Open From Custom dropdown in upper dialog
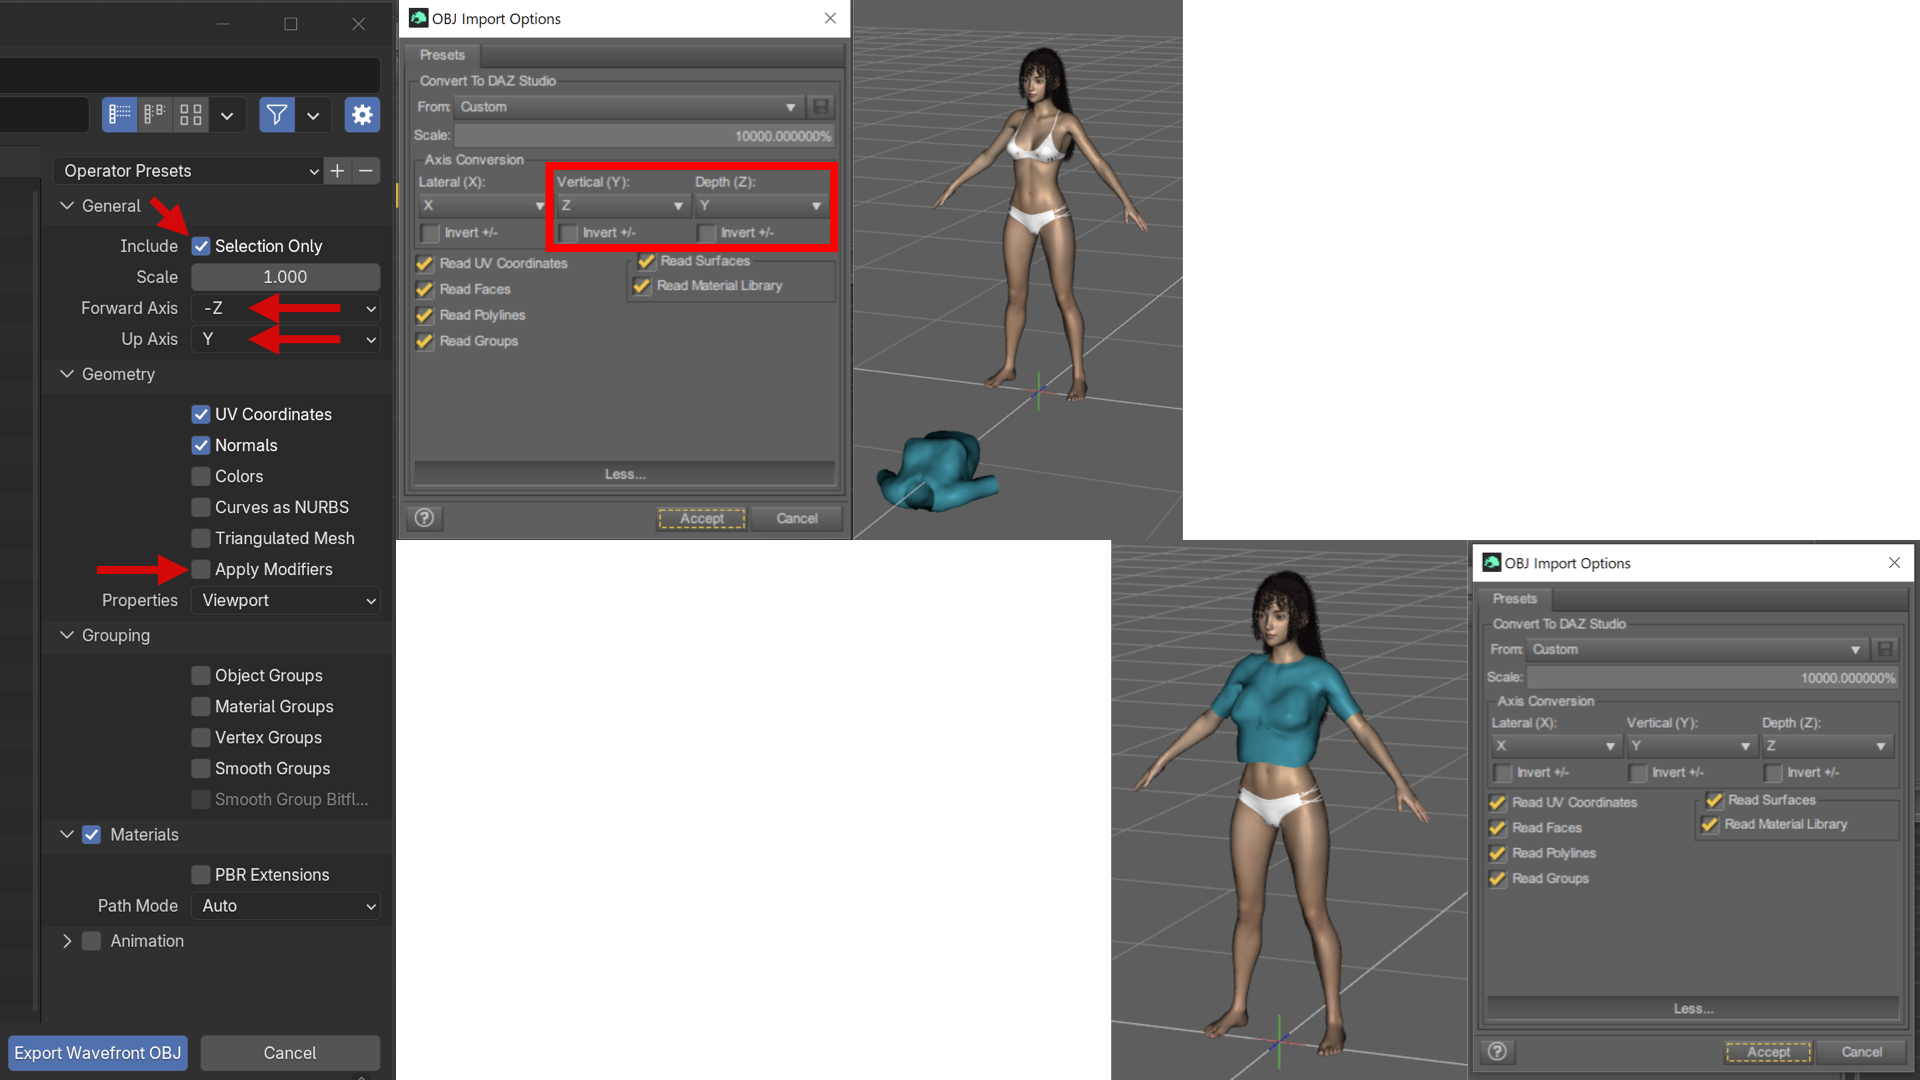Image resolution: width=1920 pixels, height=1080 pixels. 629,107
